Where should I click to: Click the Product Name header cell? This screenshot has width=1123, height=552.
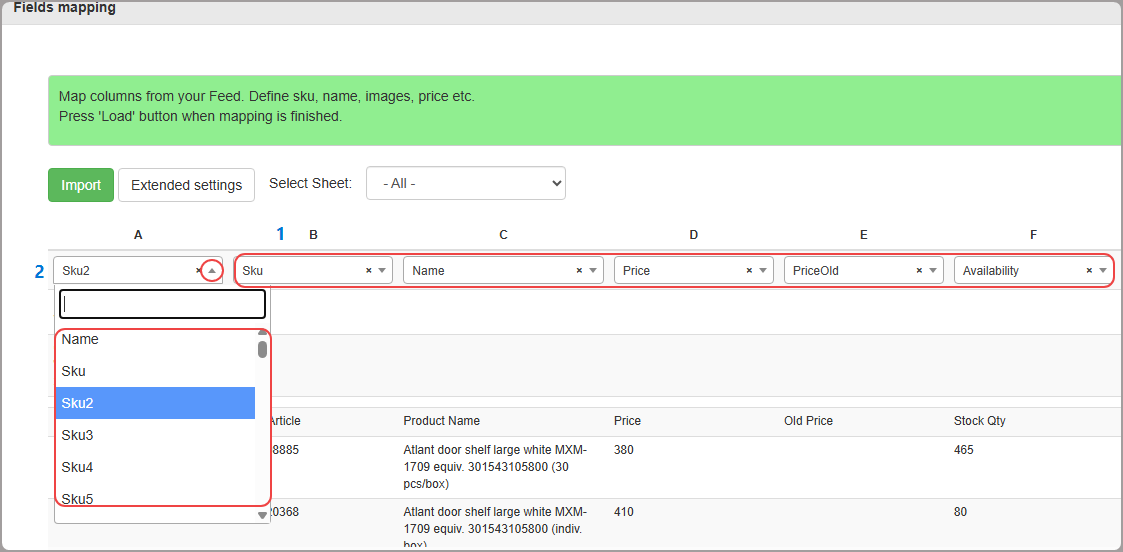coord(441,421)
